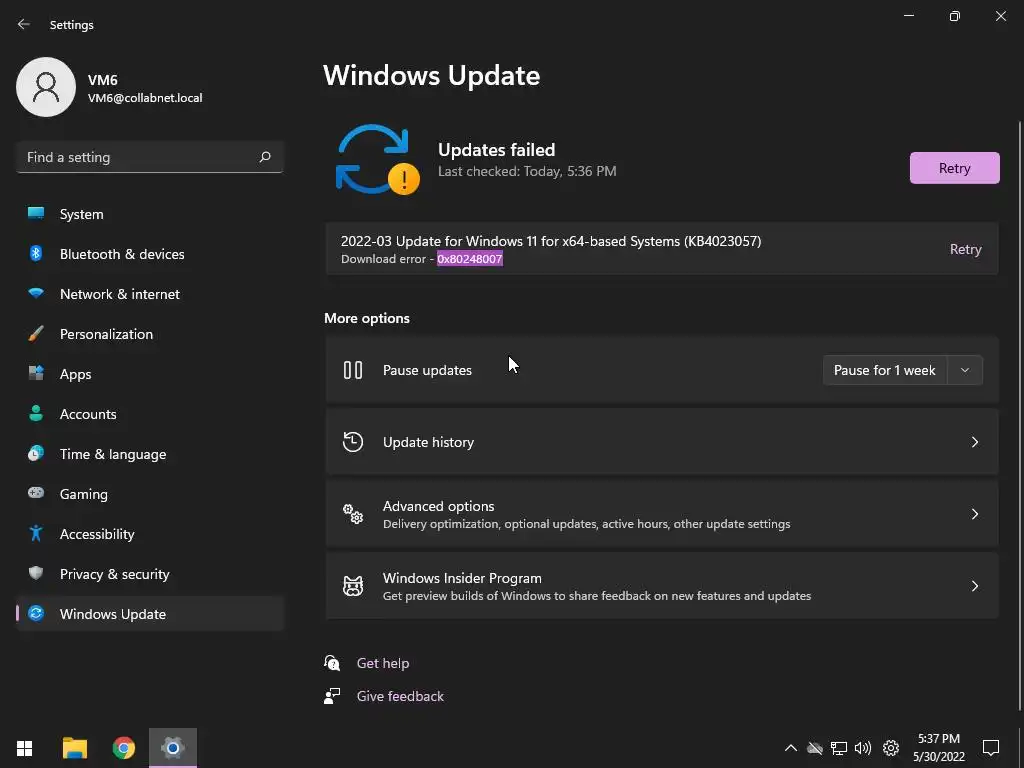Viewport: 1024px width, 768px height.
Task: Click the Time & language globe-clock icon
Action: point(36,453)
